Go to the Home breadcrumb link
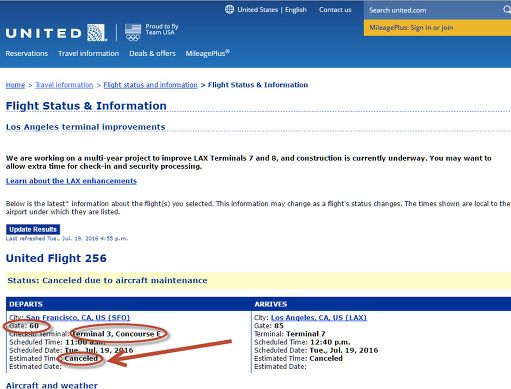511x389 pixels. (15, 85)
